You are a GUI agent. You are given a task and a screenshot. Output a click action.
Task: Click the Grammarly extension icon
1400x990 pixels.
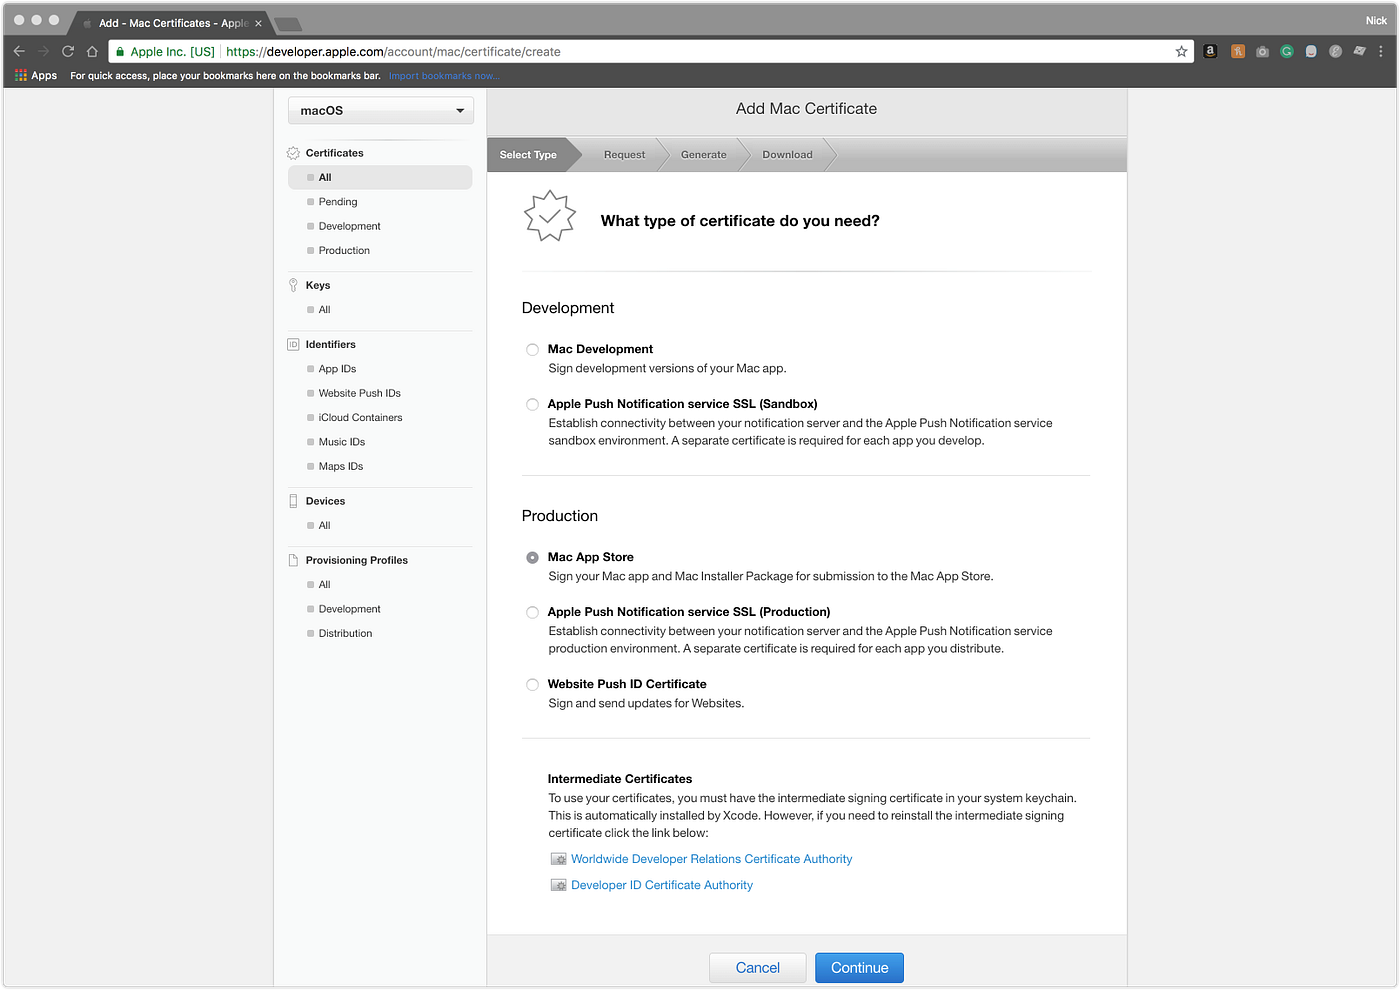[x=1286, y=51]
